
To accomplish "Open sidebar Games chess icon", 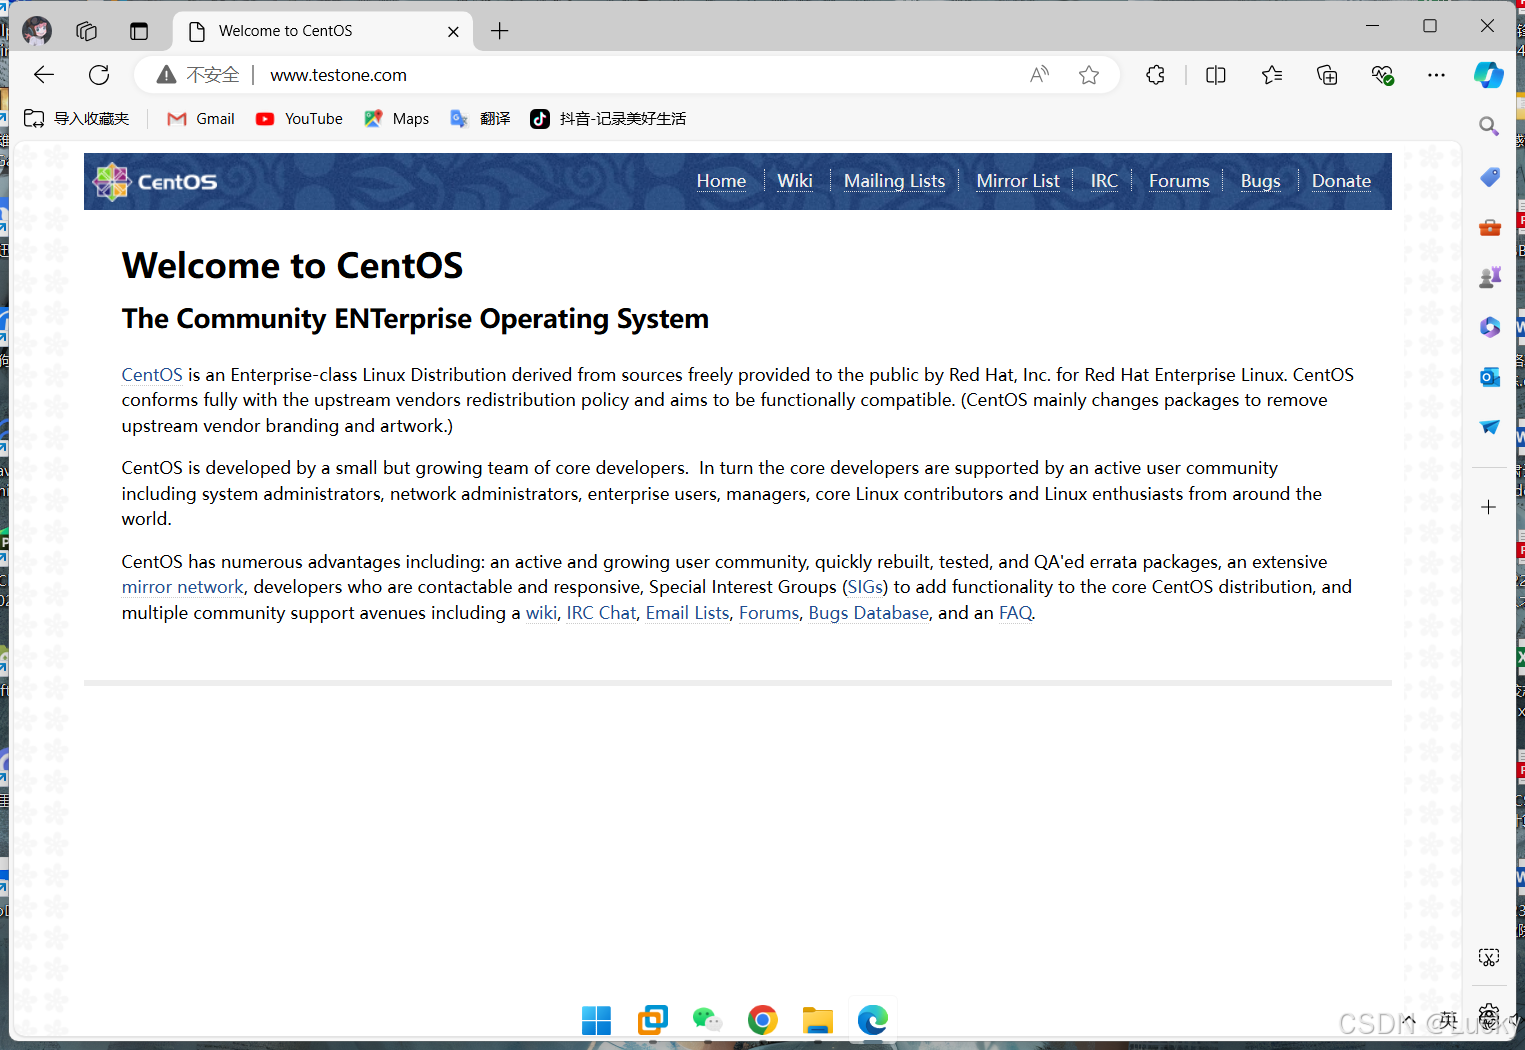I will pos(1489,277).
